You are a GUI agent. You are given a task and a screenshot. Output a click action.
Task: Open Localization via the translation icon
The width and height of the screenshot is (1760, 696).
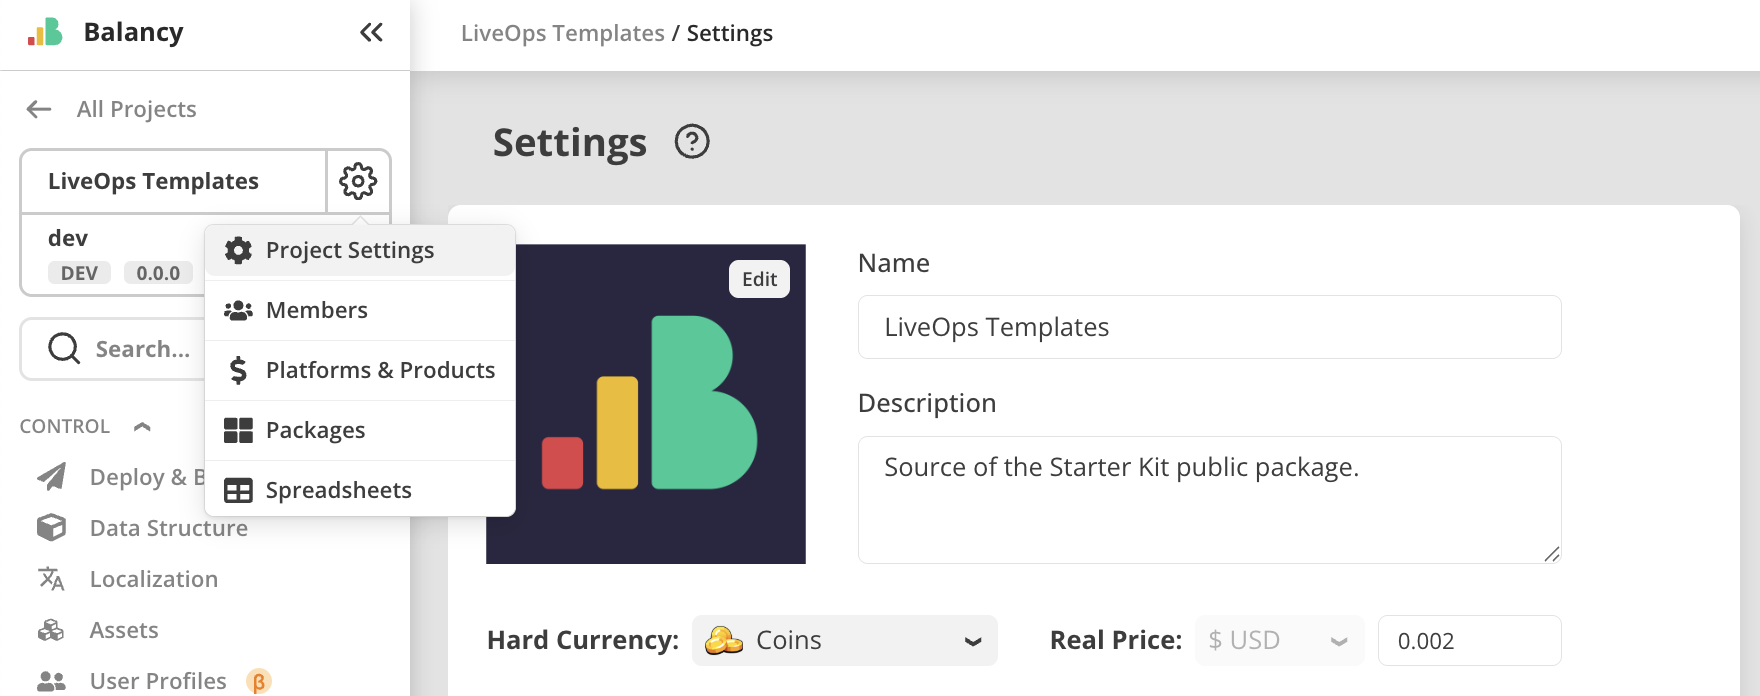click(x=50, y=579)
